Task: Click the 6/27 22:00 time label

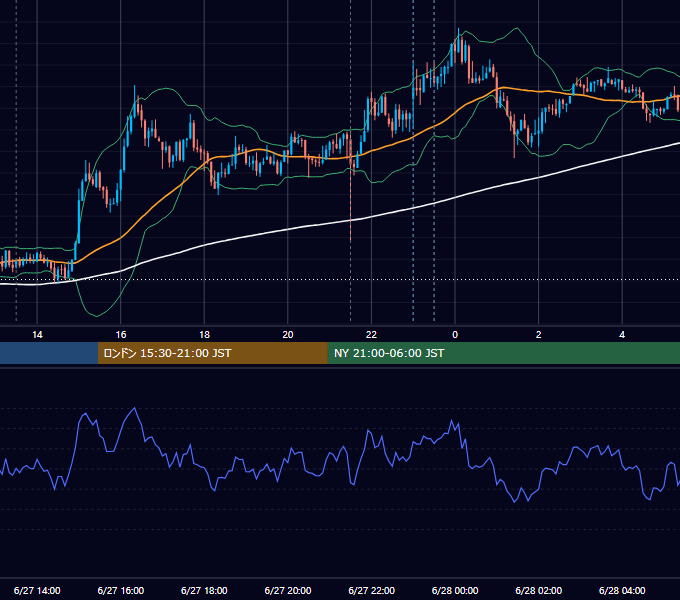Action: point(372,590)
